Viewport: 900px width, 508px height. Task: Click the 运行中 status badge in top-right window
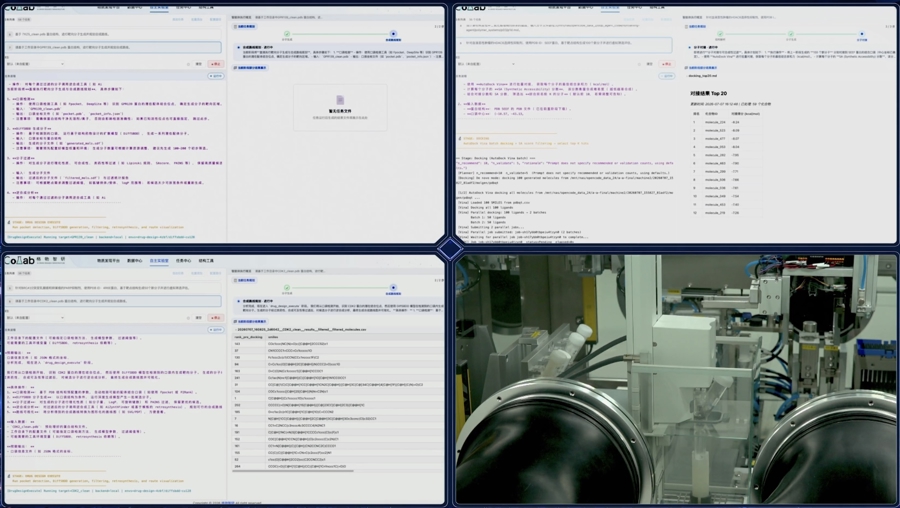[666, 76]
